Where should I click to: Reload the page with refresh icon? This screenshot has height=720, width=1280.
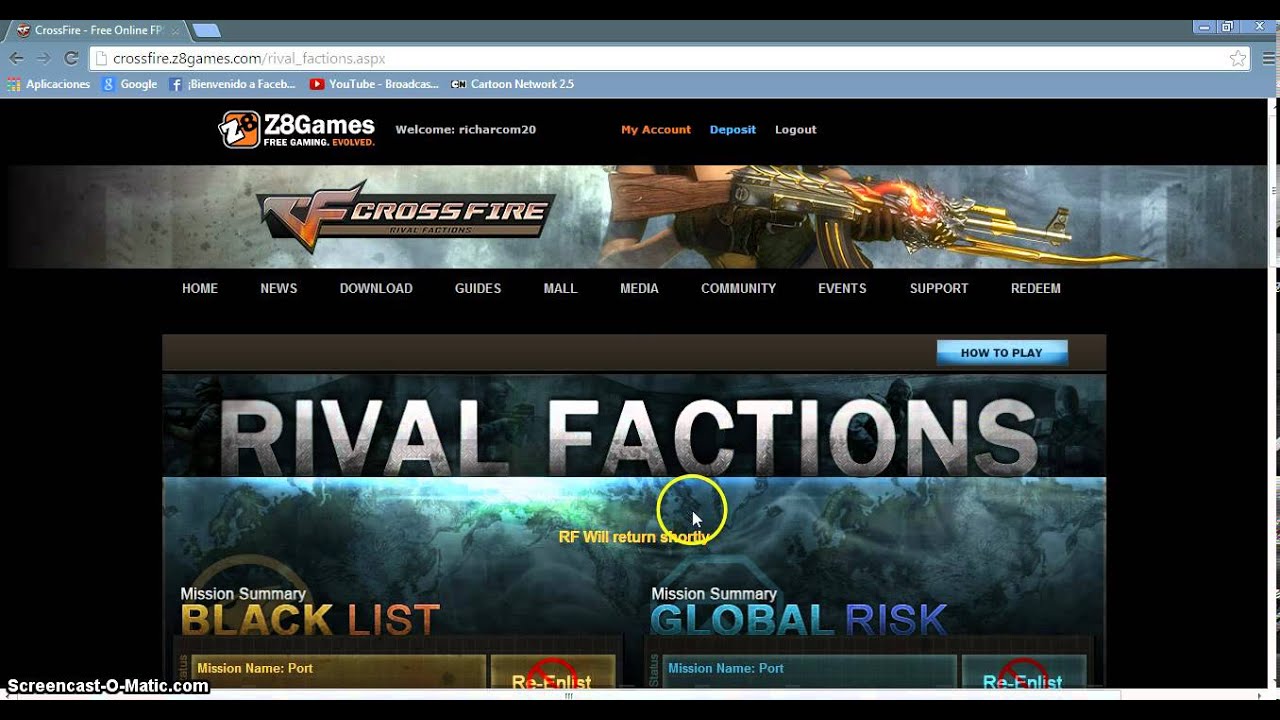[71, 58]
